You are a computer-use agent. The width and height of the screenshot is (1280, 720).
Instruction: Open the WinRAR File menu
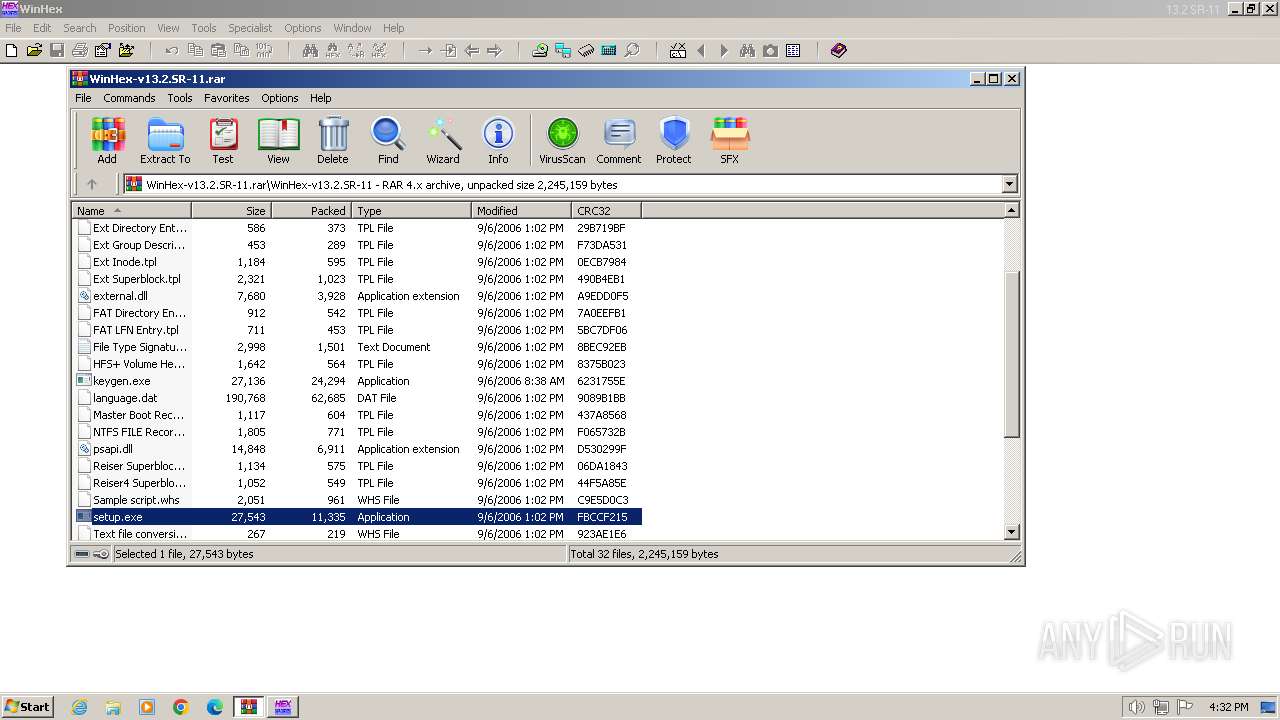point(83,98)
